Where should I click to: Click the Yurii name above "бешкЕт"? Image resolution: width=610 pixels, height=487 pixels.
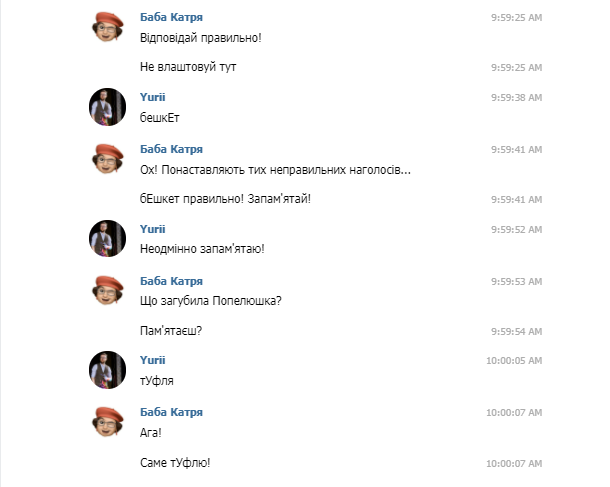(x=152, y=97)
